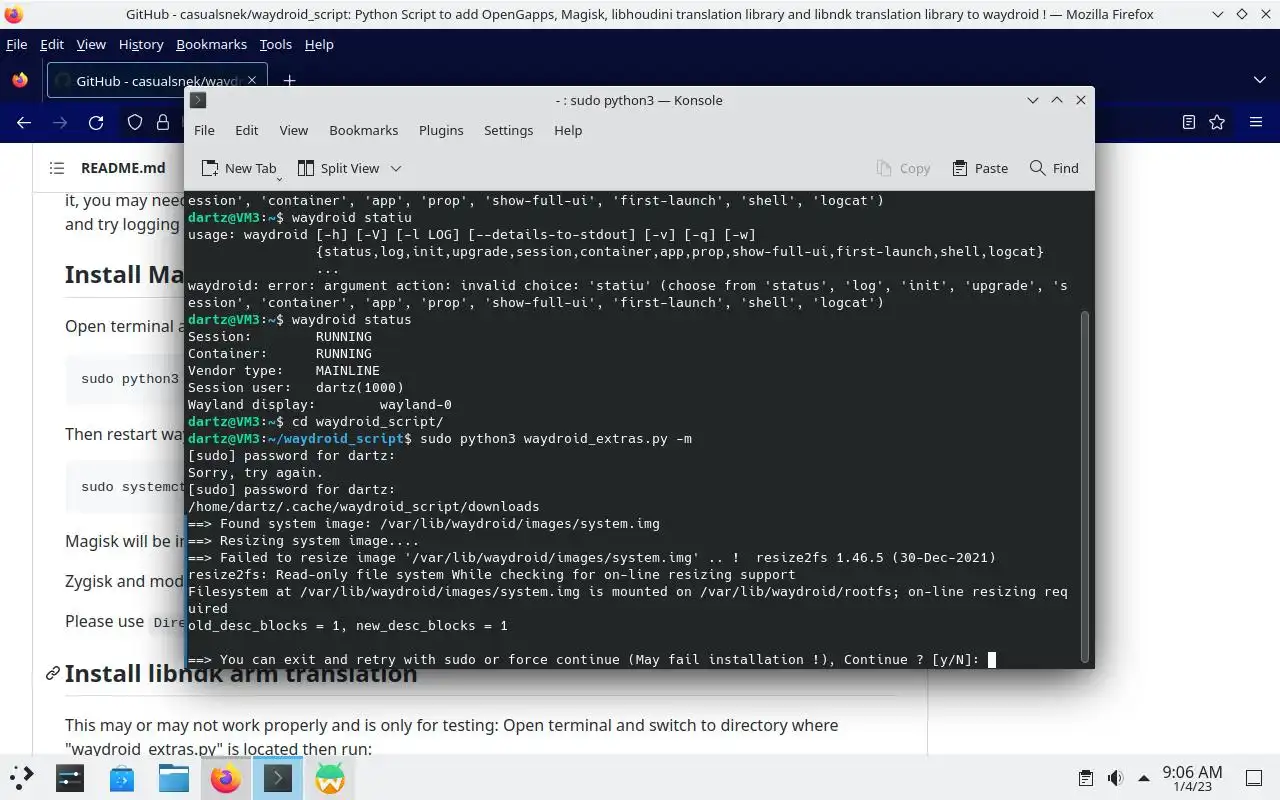
Task: Click the tracking protection shield icon
Action: 135,122
